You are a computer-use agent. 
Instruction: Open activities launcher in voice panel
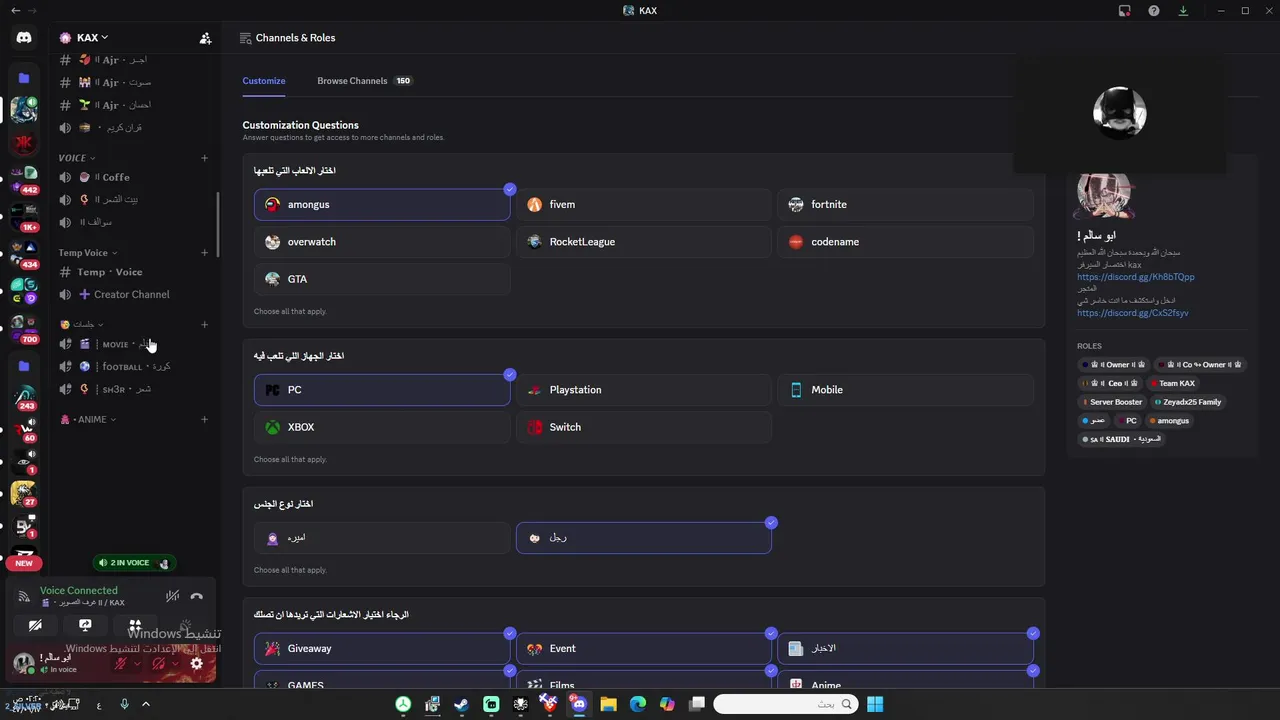click(x=135, y=626)
